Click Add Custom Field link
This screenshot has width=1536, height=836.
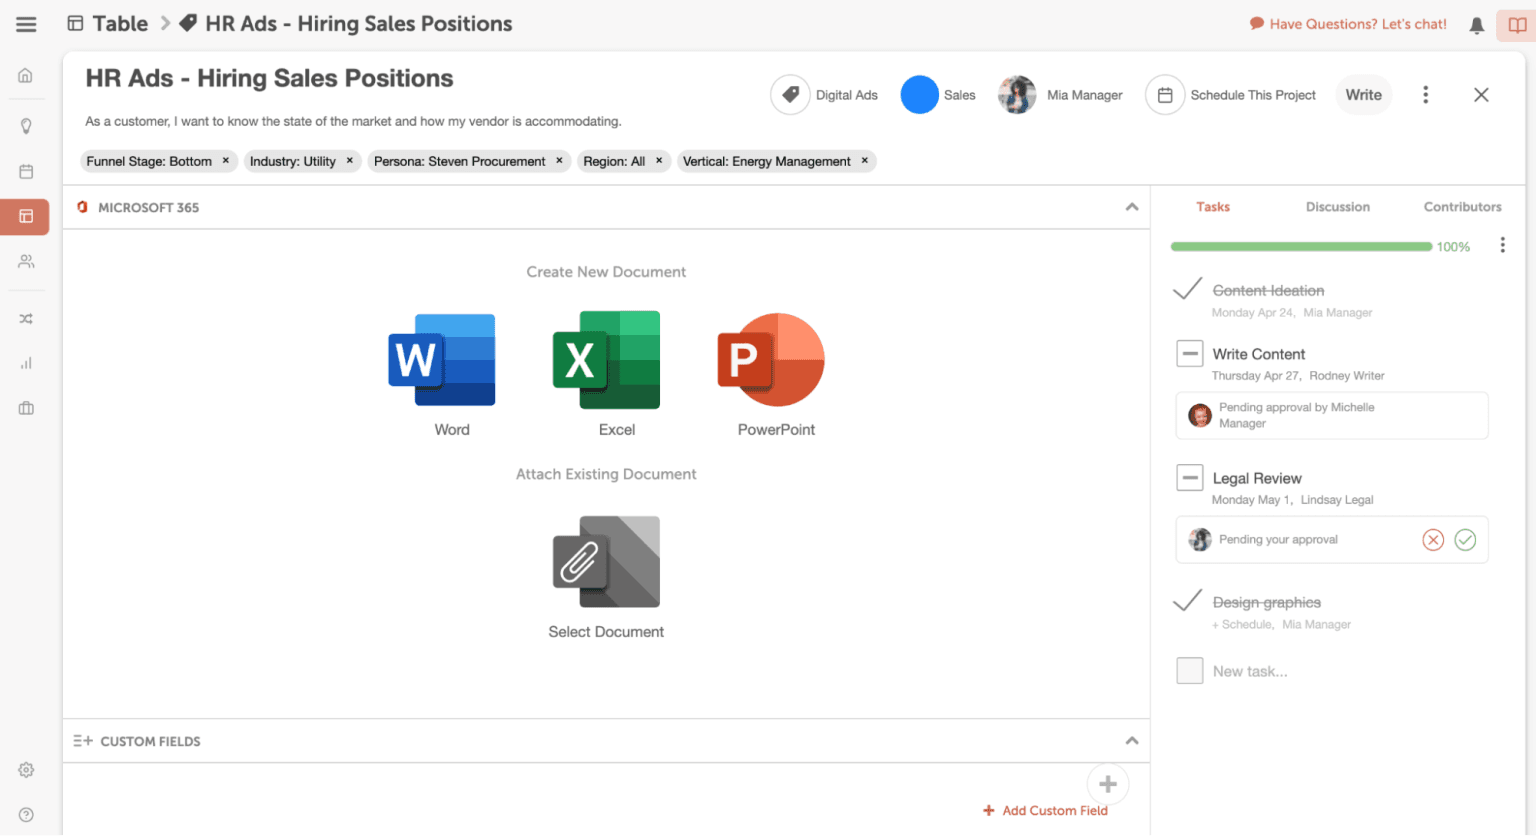(1054, 811)
